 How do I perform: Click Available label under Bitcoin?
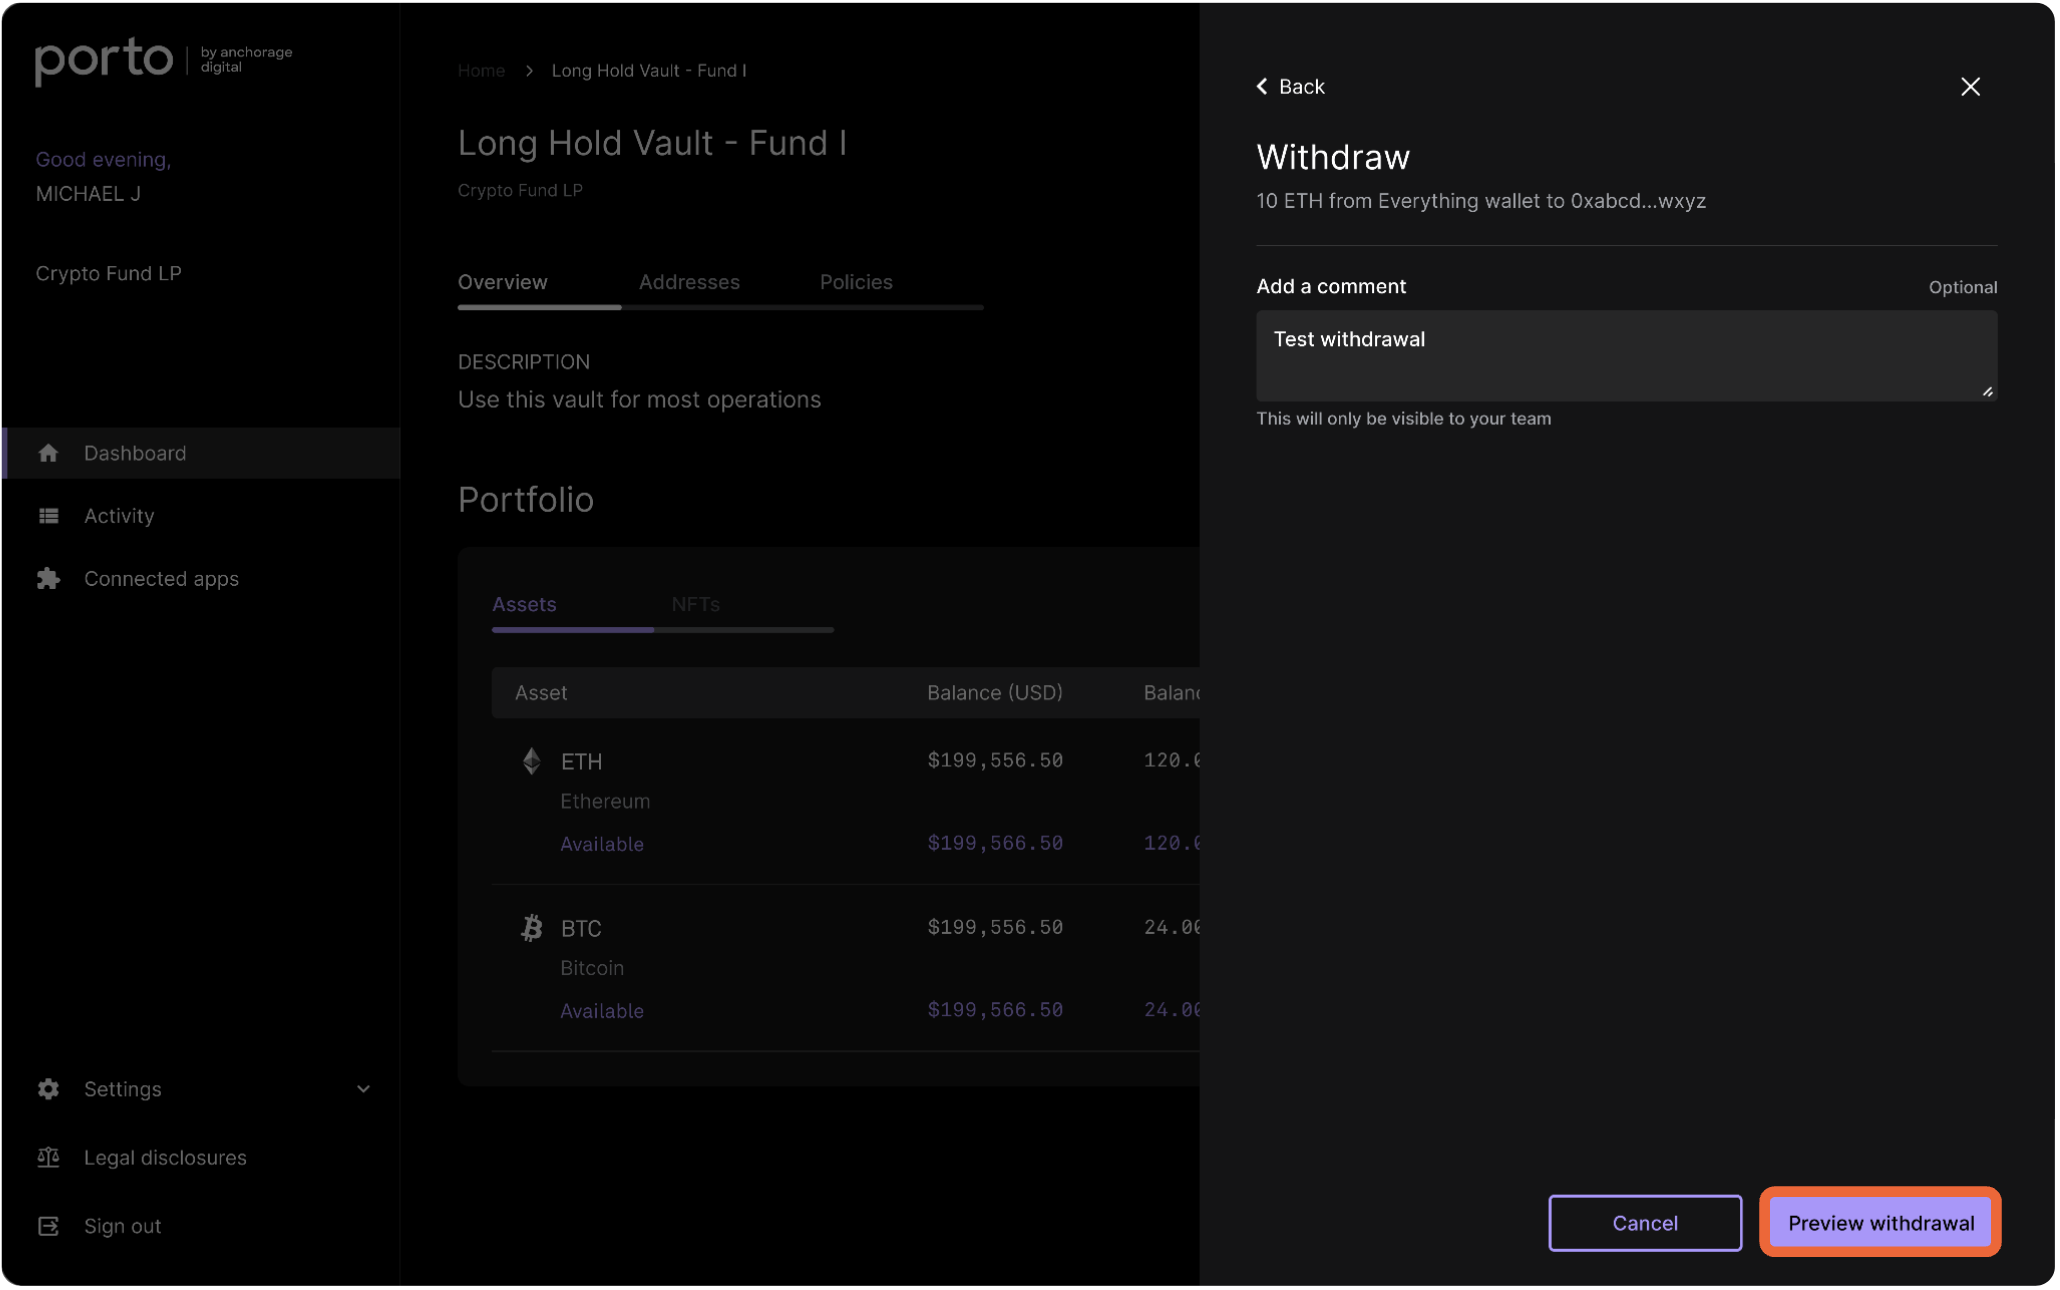click(x=602, y=1012)
